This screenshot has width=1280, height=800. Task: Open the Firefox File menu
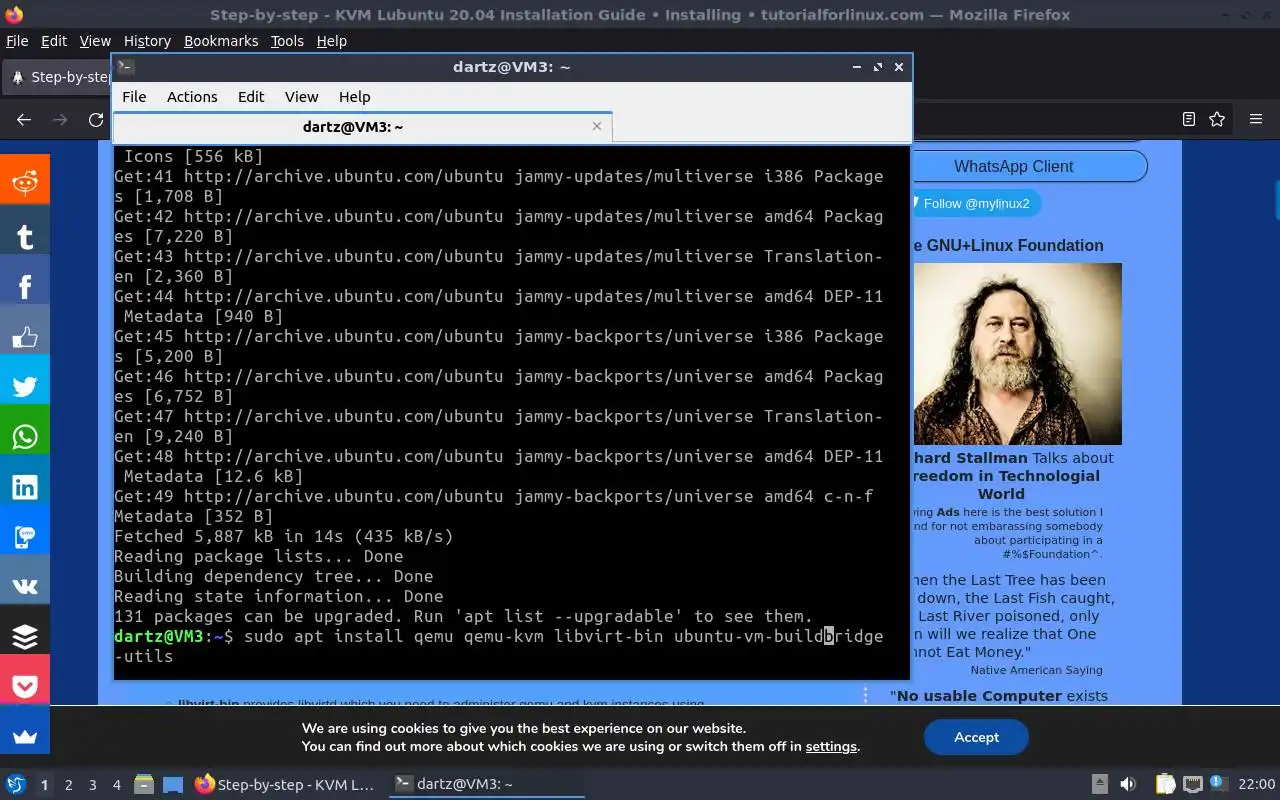[x=17, y=41]
